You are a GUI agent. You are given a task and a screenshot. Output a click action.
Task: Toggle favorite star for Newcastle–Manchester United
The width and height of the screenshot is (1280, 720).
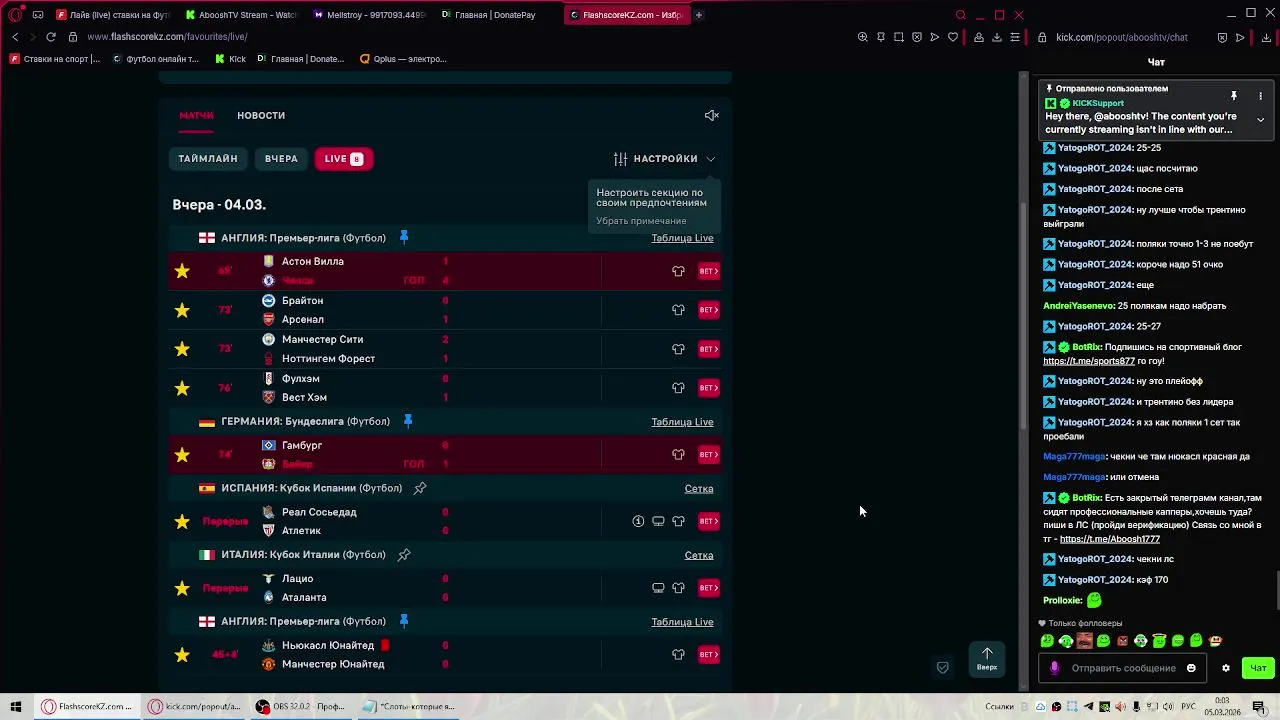click(182, 655)
